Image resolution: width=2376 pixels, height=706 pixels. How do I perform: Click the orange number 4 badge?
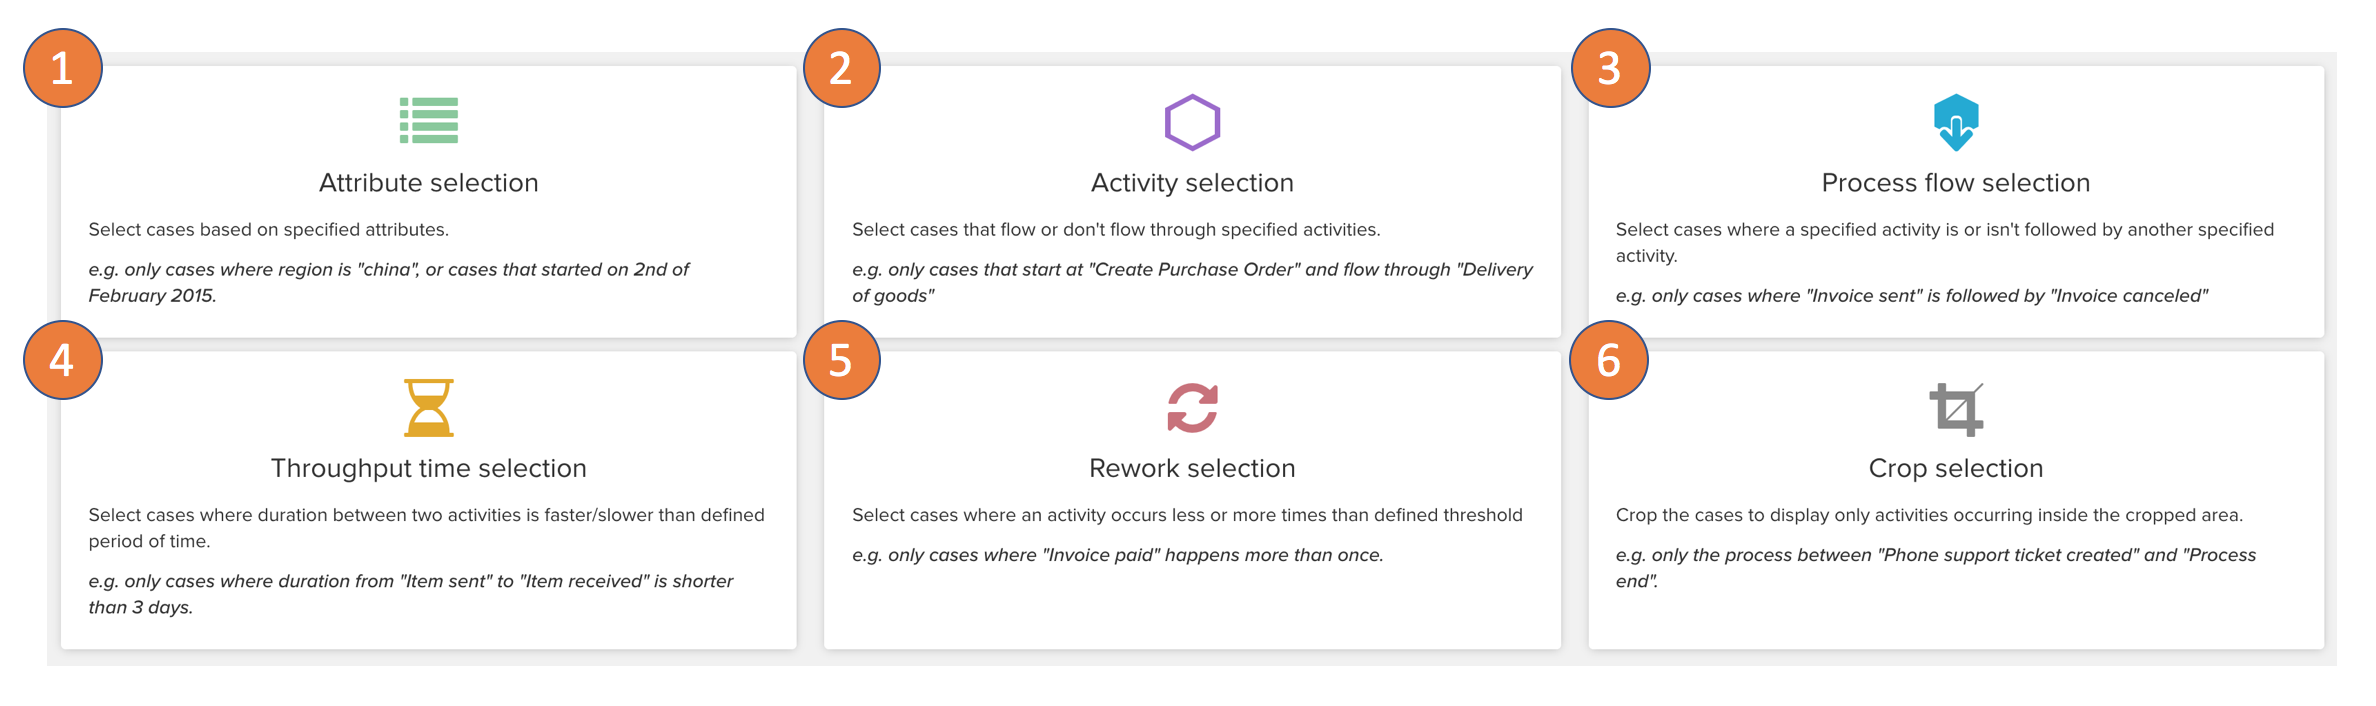point(62,360)
